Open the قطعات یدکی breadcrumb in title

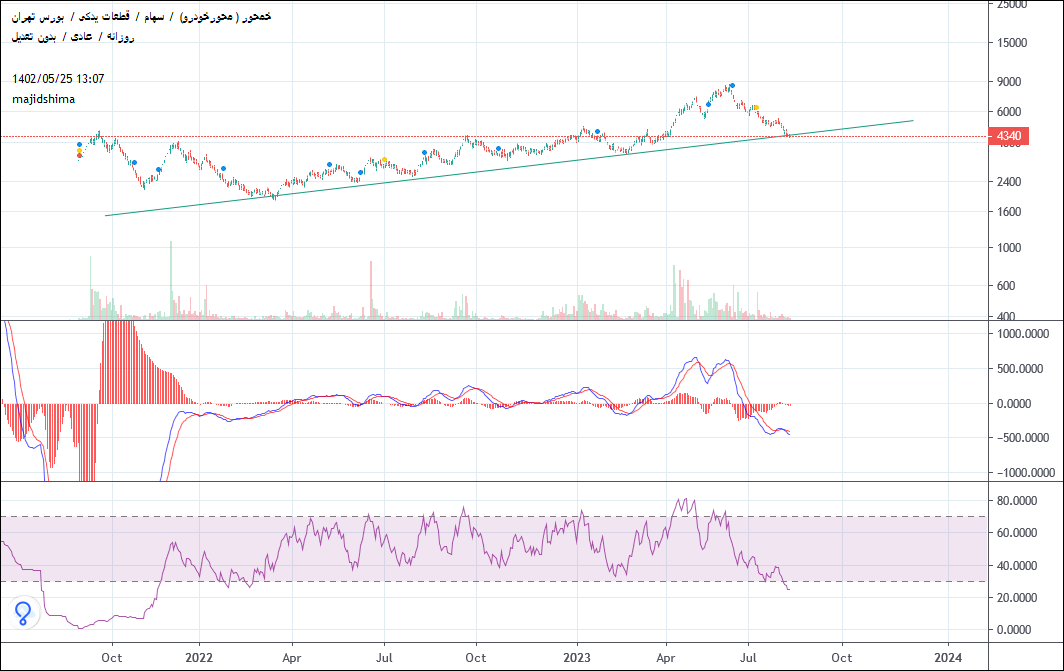[104, 16]
